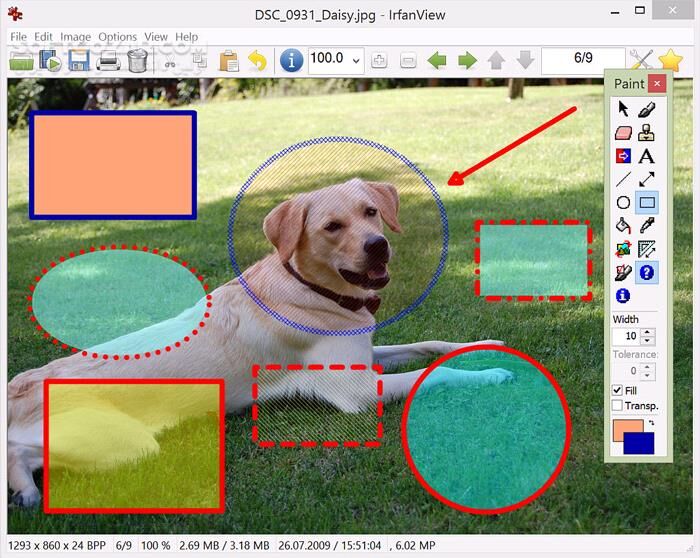Select the Text tool

(647, 156)
